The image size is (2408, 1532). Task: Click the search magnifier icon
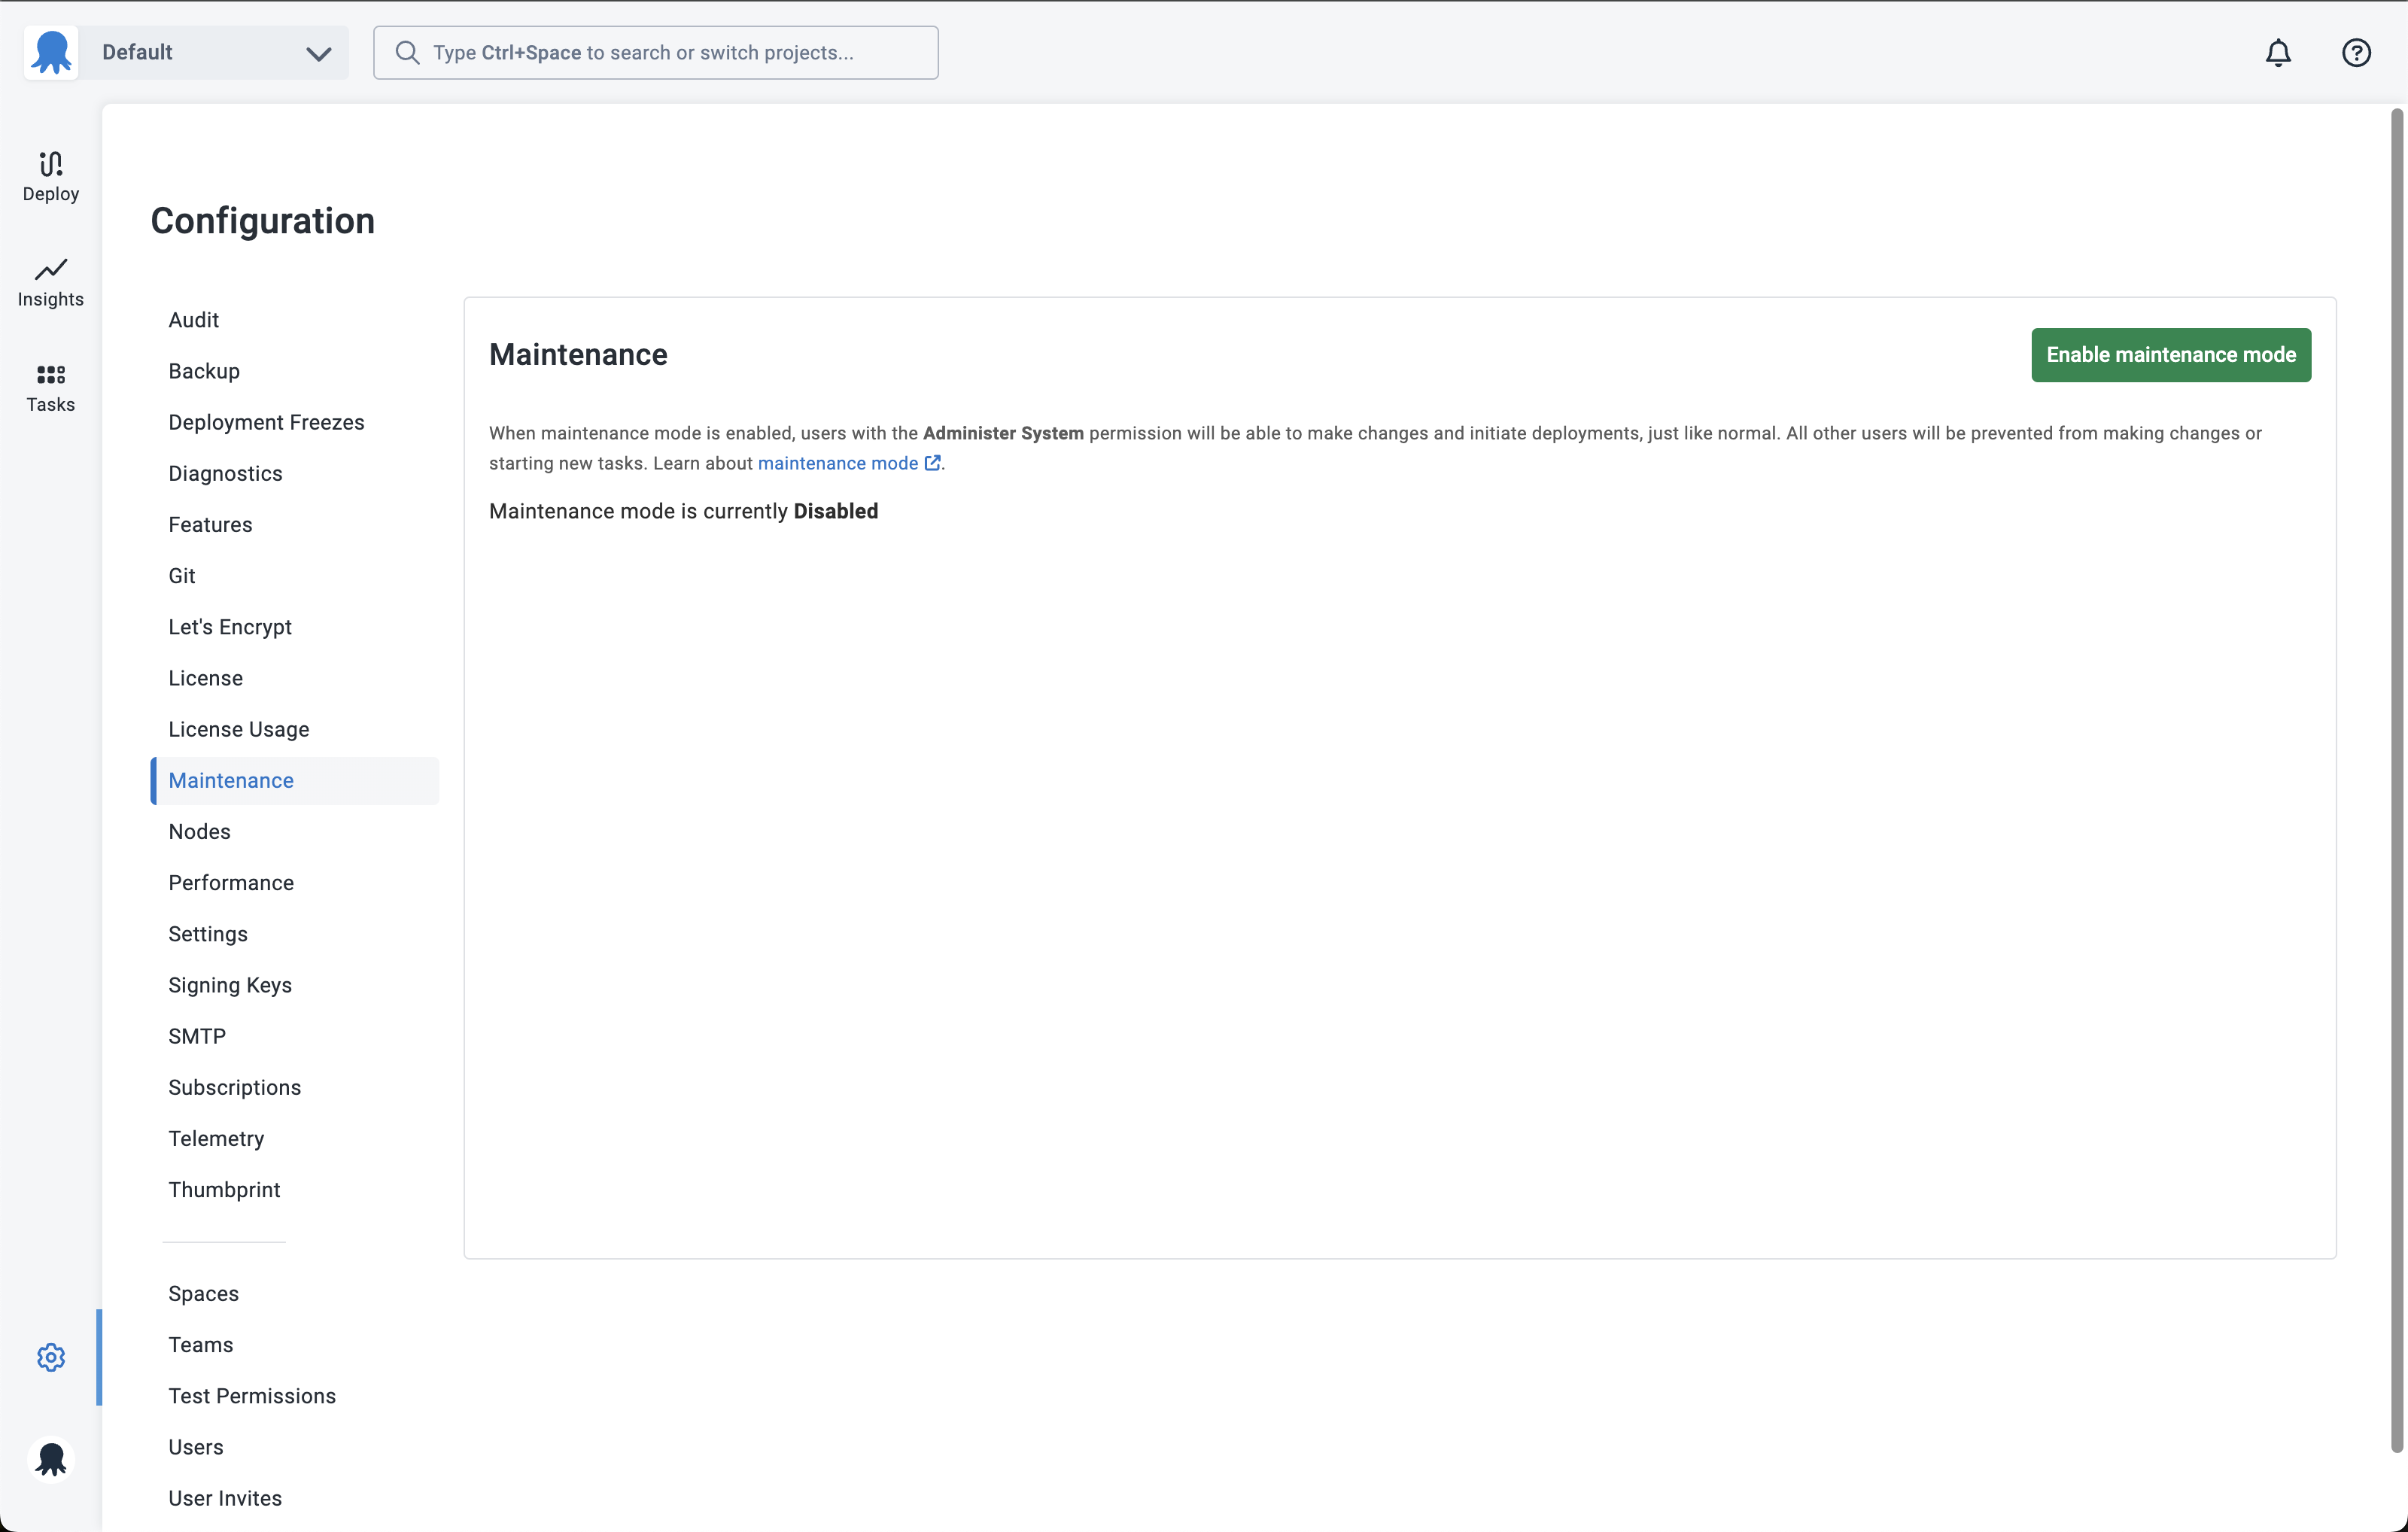tap(407, 52)
